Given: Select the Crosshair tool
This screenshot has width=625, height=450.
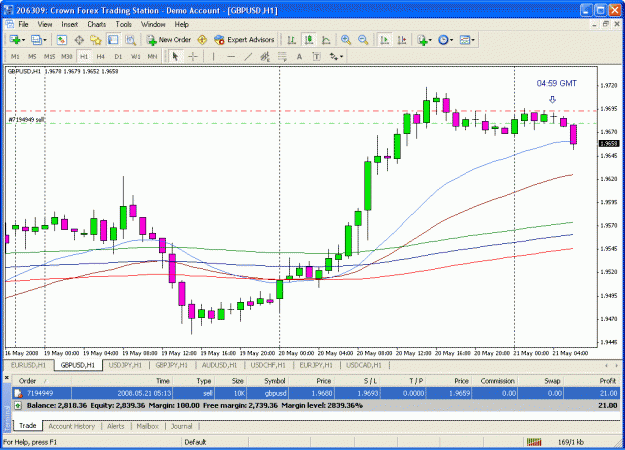Looking at the screenshot, I should tap(193, 57).
